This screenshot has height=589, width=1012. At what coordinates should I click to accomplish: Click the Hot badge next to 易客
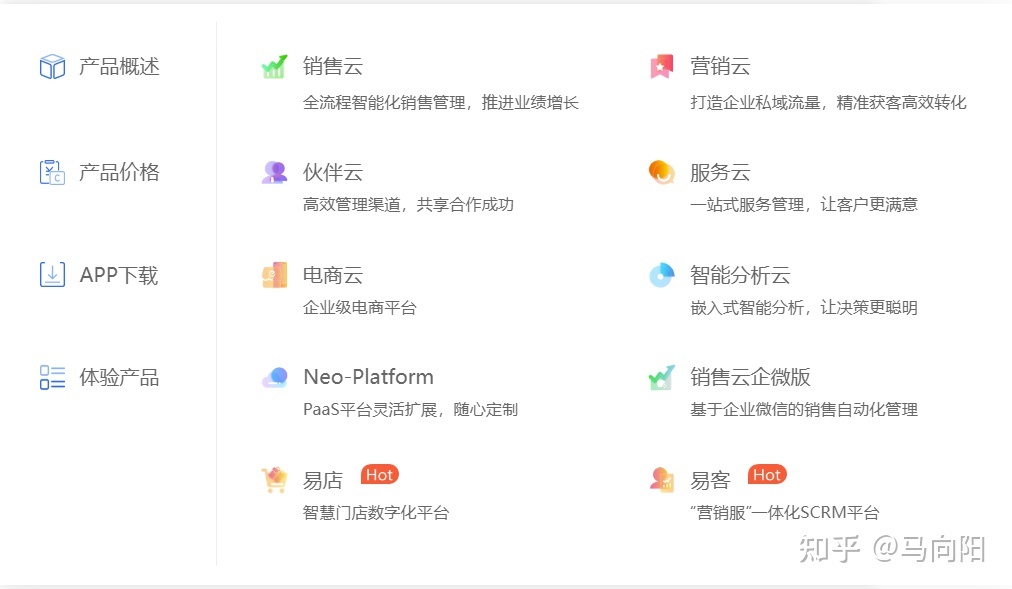[767, 475]
